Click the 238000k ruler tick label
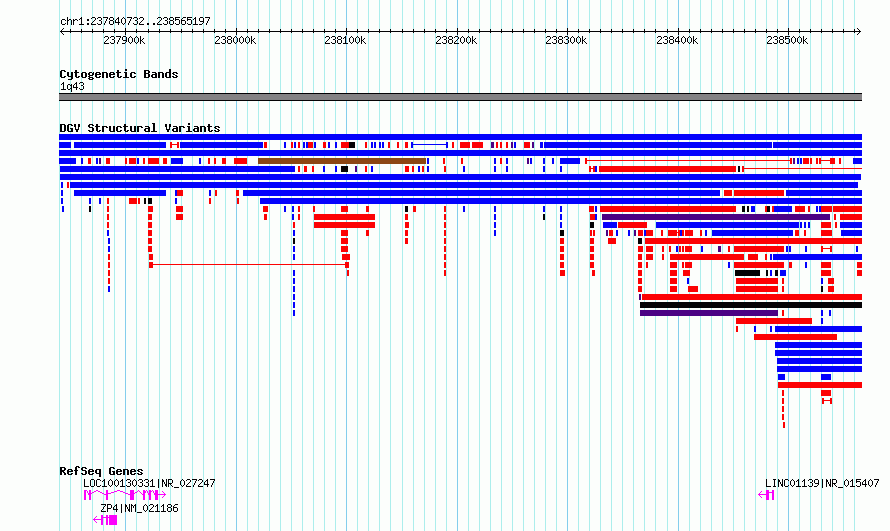 (x=235, y=41)
